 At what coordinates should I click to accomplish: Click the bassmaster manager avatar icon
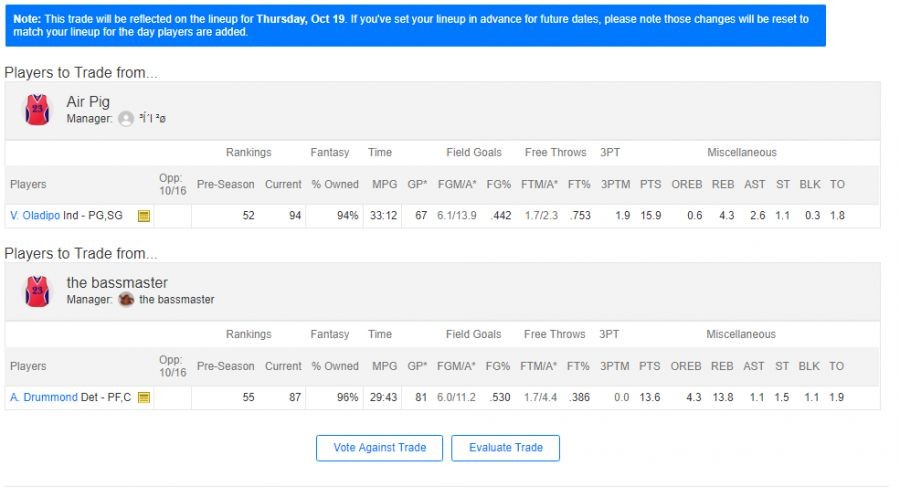pyautogui.click(x=126, y=299)
